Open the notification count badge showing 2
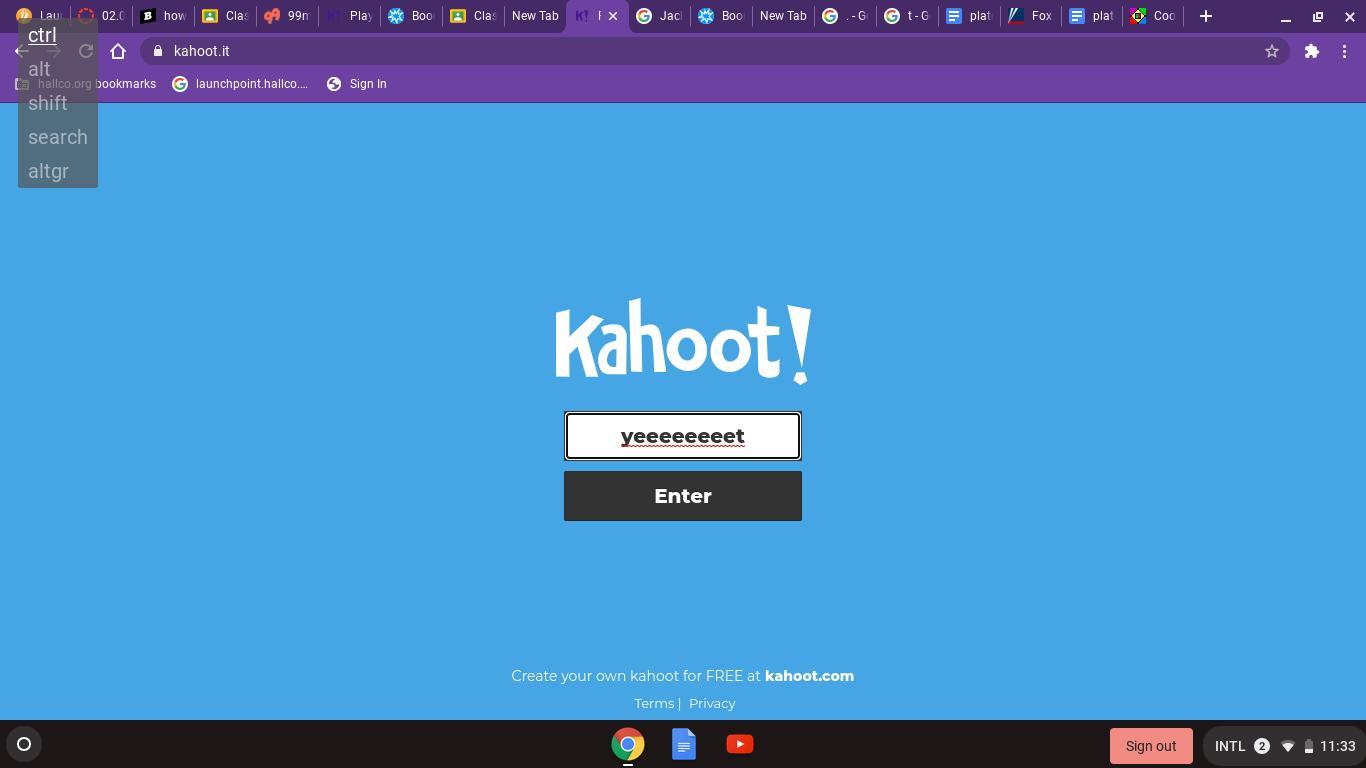 [1262, 746]
